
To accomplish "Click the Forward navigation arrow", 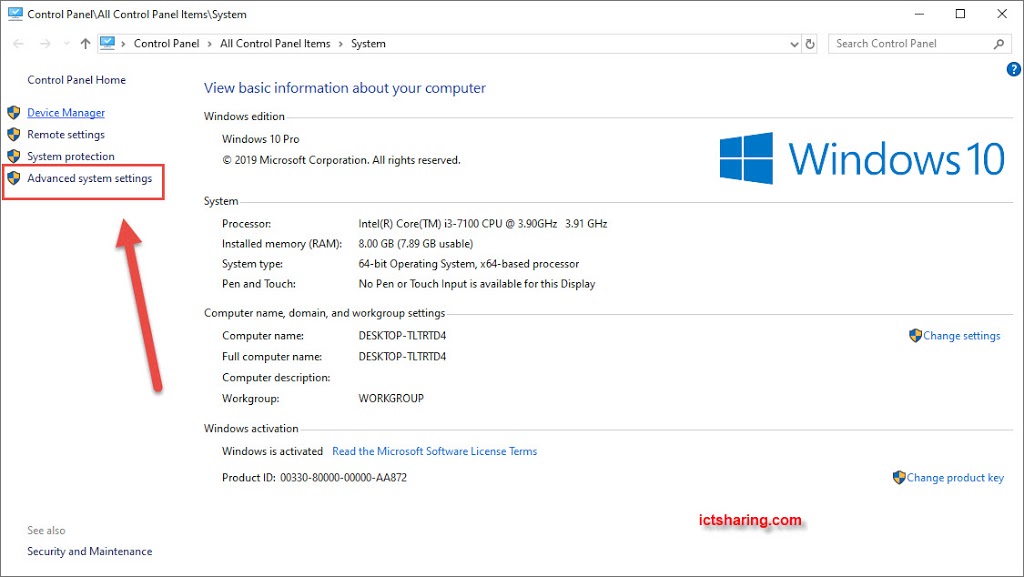I will coord(45,44).
